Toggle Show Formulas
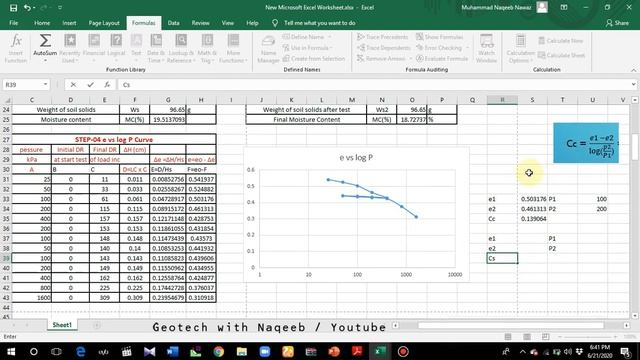Screen dimensions: 640x360 click(440, 37)
